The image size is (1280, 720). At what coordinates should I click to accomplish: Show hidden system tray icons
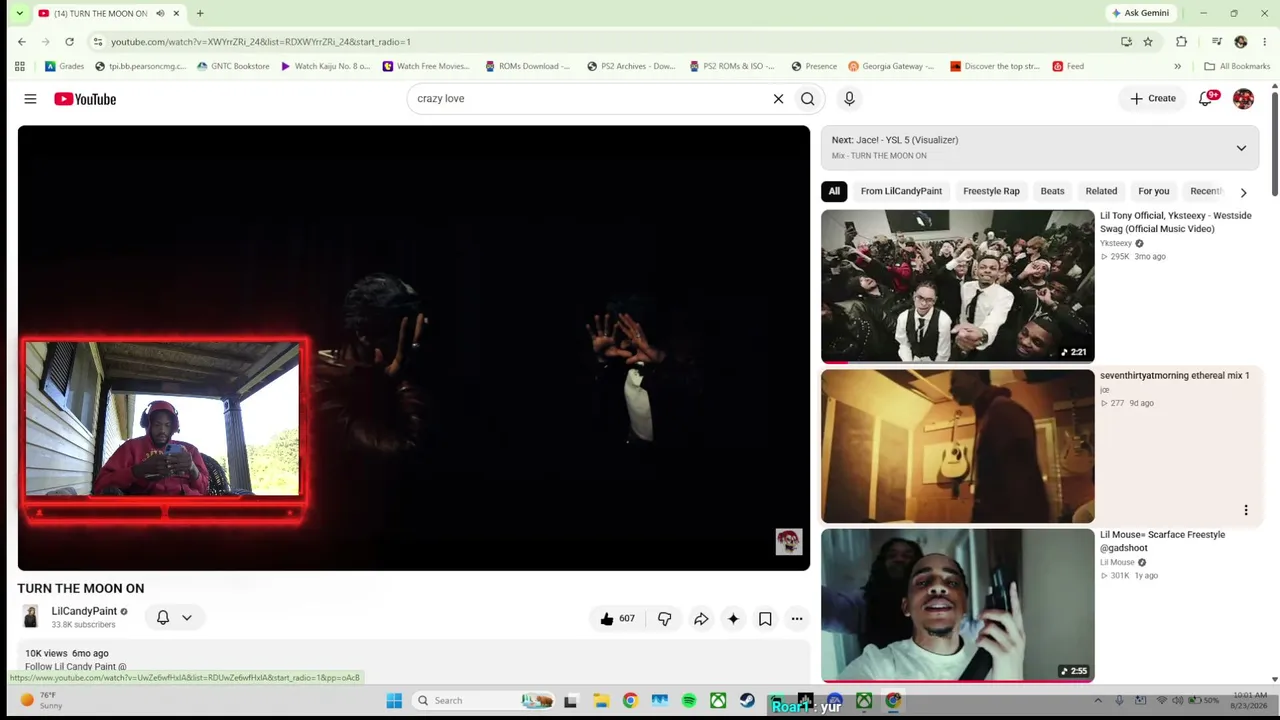pyautogui.click(x=1098, y=701)
